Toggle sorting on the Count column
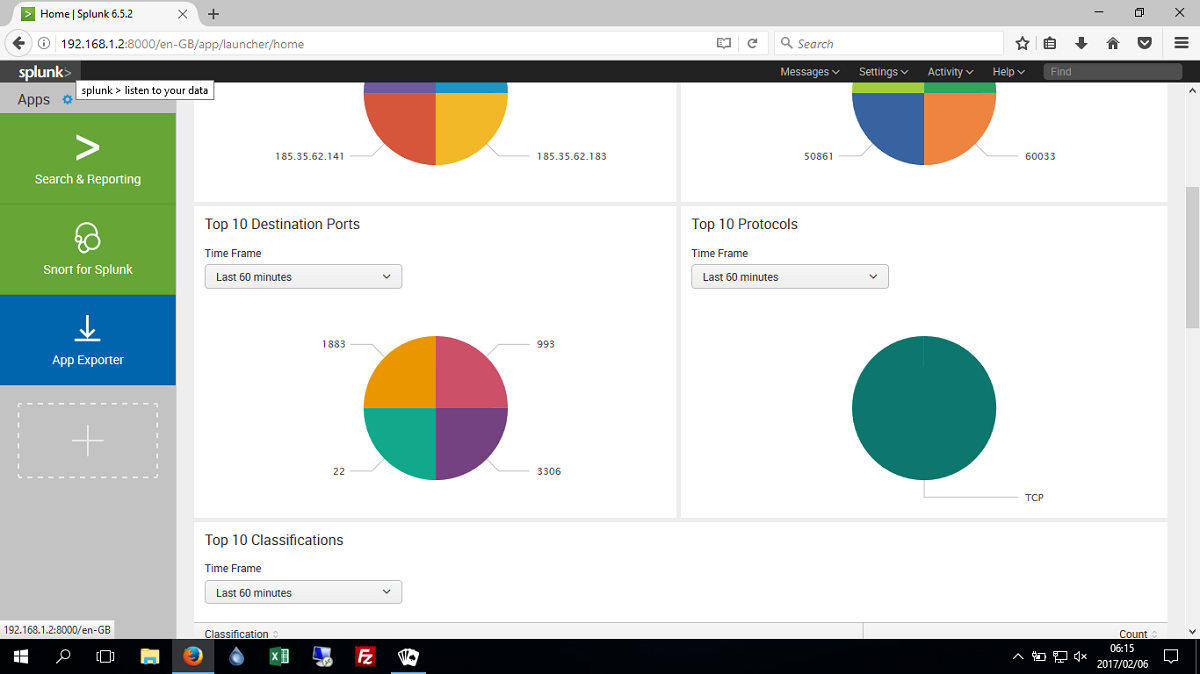The width and height of the screenshot is (1200, 674). [1135, 633]
